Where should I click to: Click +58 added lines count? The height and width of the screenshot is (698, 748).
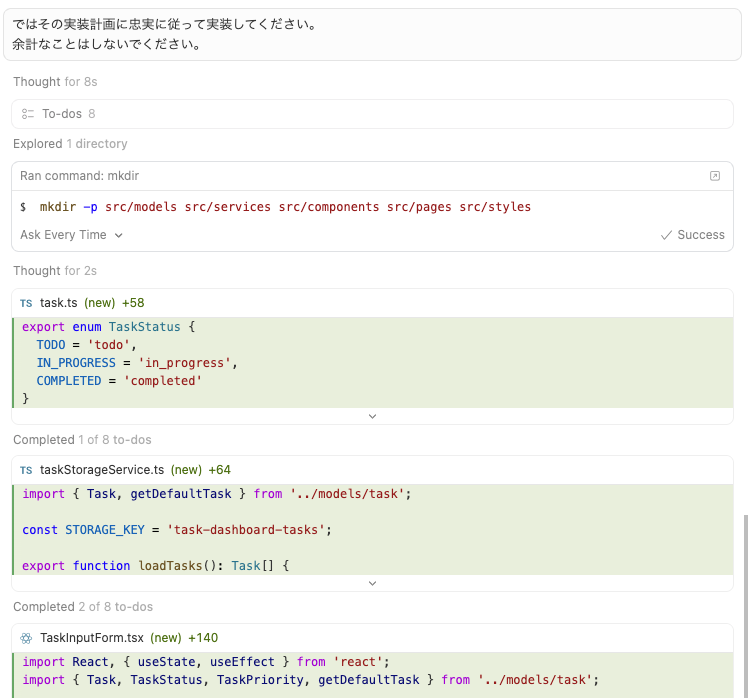point(133,303)
